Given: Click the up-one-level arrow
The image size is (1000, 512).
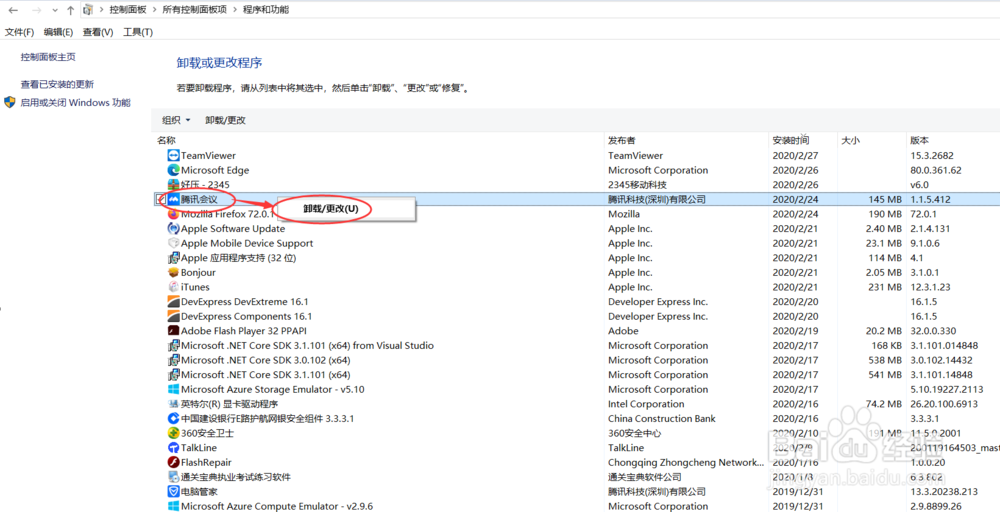Looking at the screenshot, I should [x=70, y=10].
